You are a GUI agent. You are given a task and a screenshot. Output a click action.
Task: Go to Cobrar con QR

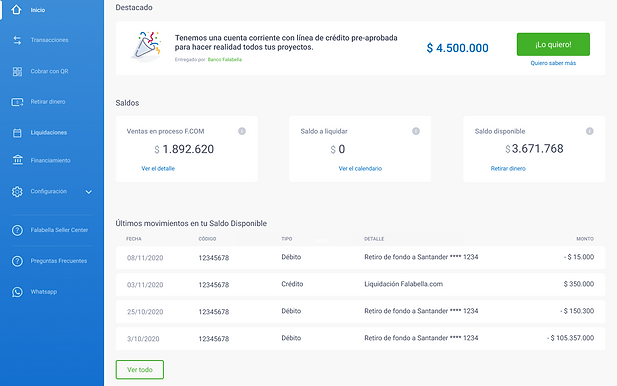click(x=50, y=71)
